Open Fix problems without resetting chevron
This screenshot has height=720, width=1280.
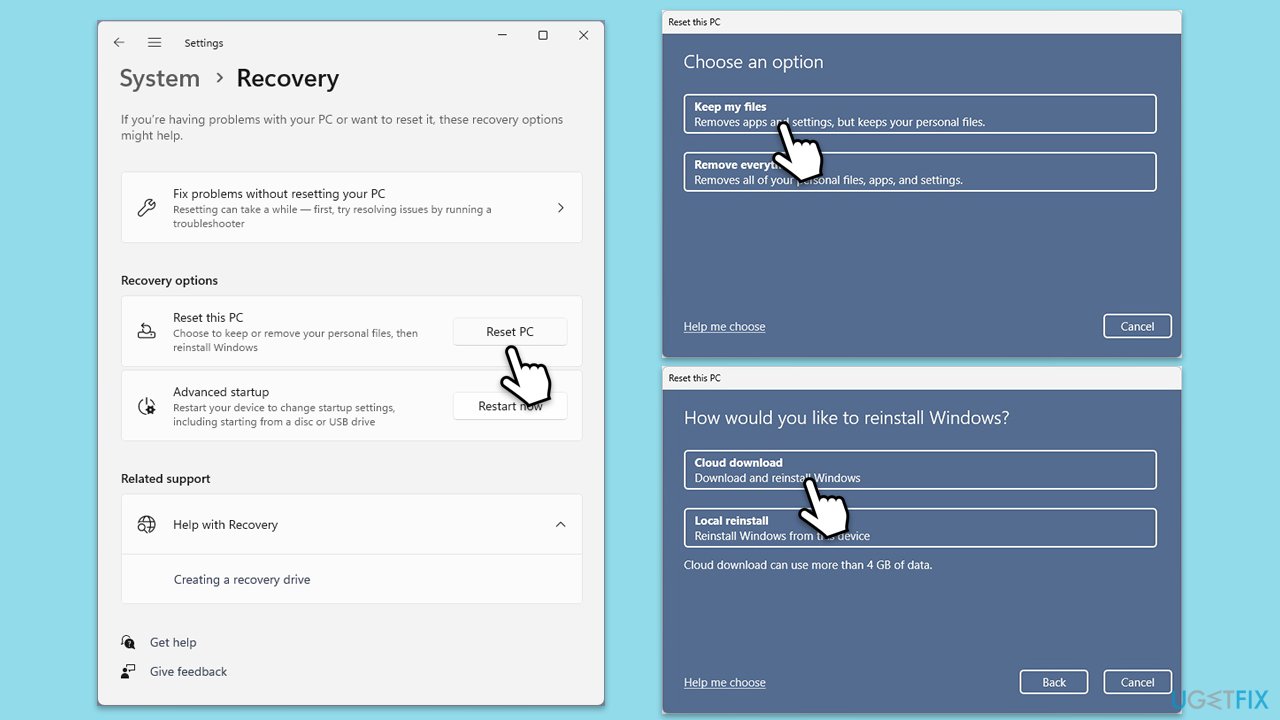[x=560, y=208]
